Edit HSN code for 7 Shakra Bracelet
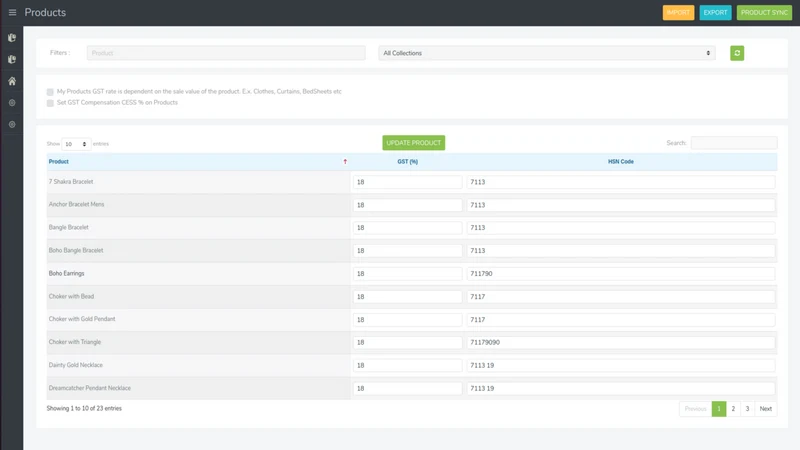 pyautogui.click(x=620, y=182)
